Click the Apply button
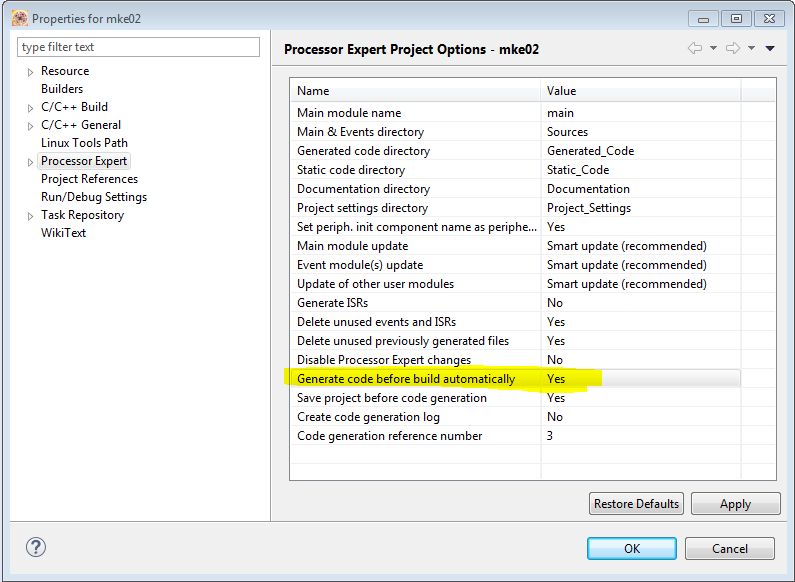 [735, 504]
